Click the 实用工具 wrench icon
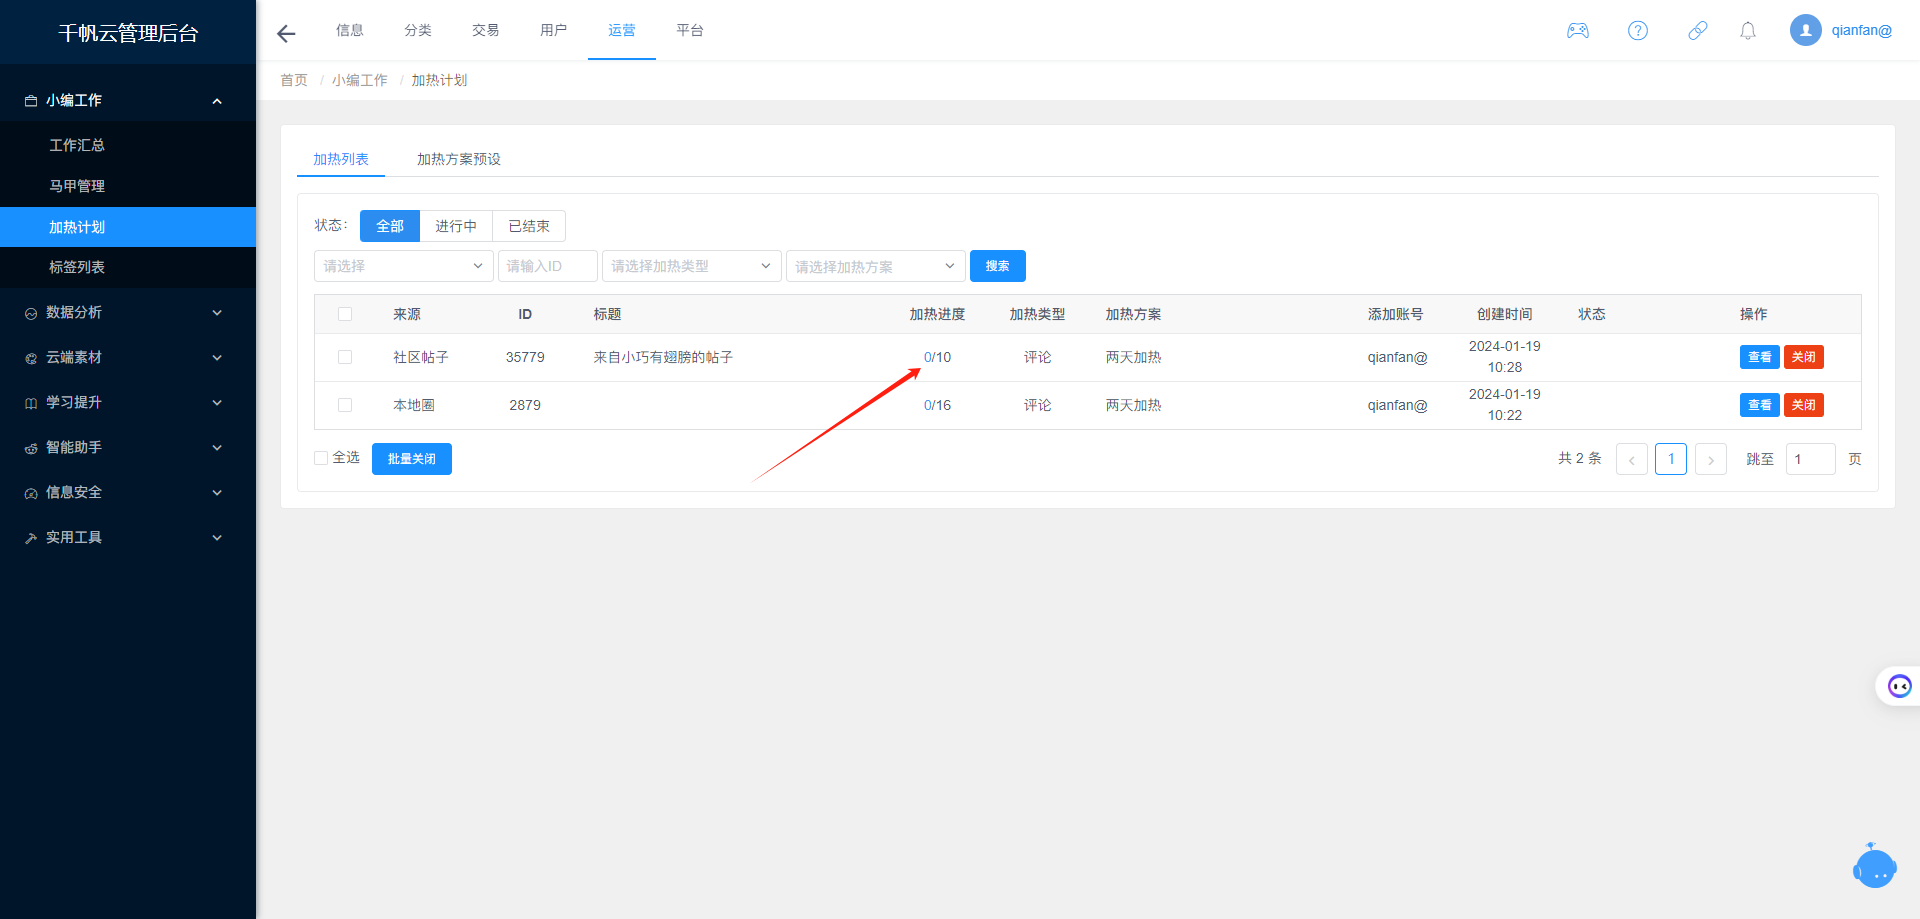The width and height of the screenshot is (1920, 919). click(x=31, y=538)
